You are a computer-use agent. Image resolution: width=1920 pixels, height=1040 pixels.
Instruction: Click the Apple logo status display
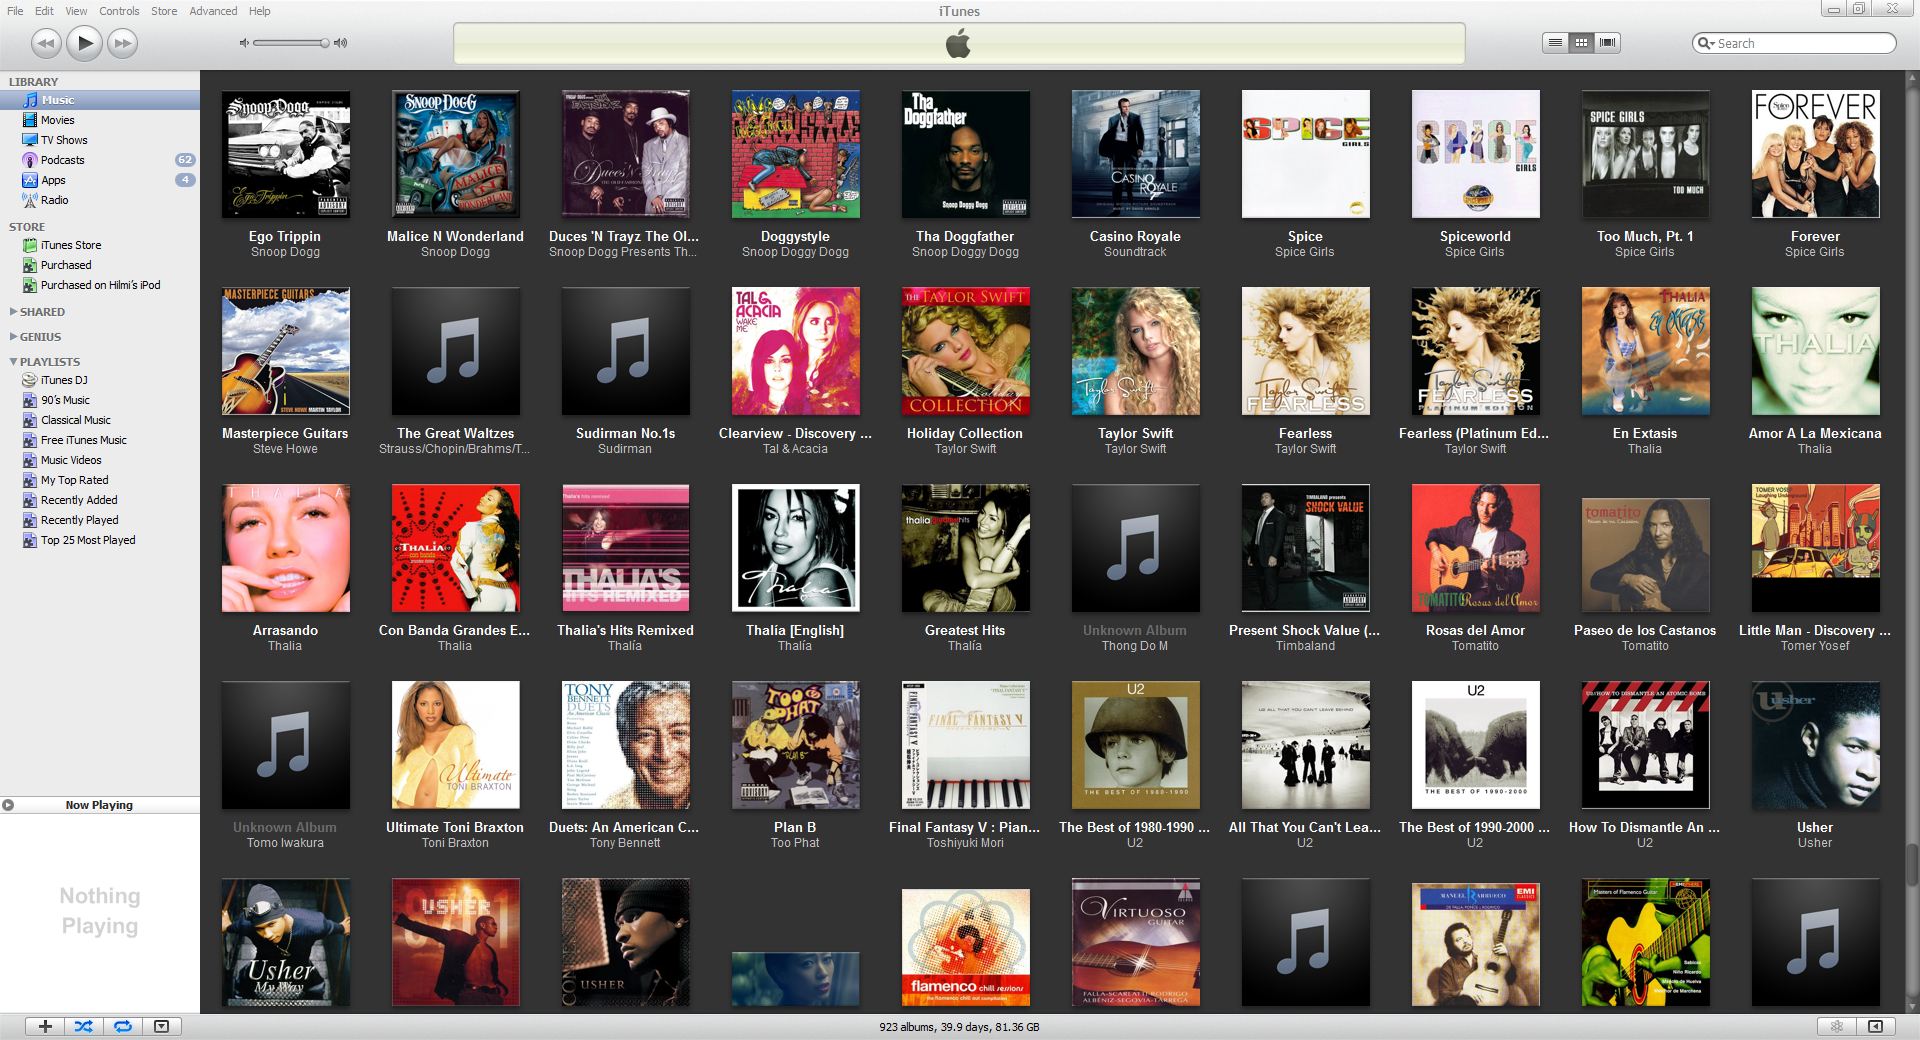click(958, 44)
